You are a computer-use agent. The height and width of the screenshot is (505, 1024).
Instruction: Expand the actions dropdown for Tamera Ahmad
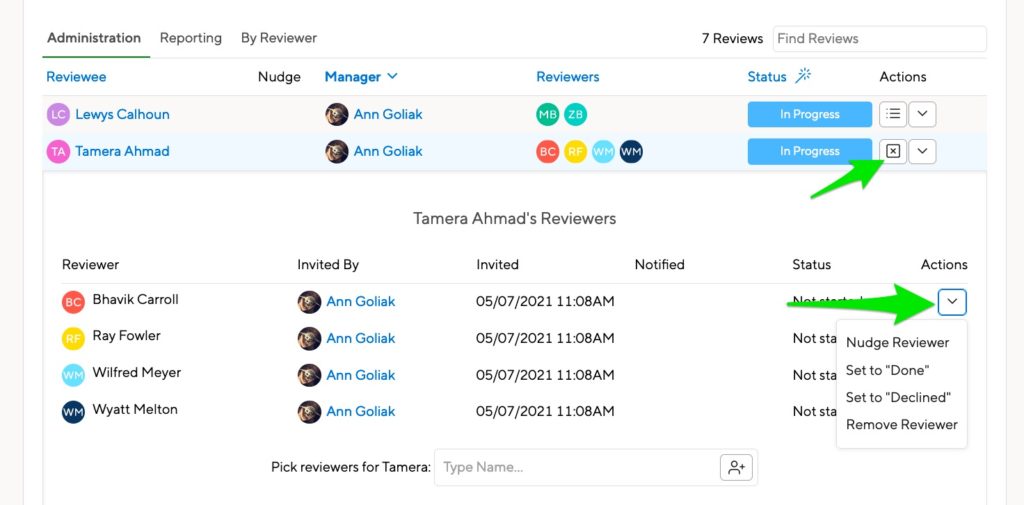coord(922,152)
